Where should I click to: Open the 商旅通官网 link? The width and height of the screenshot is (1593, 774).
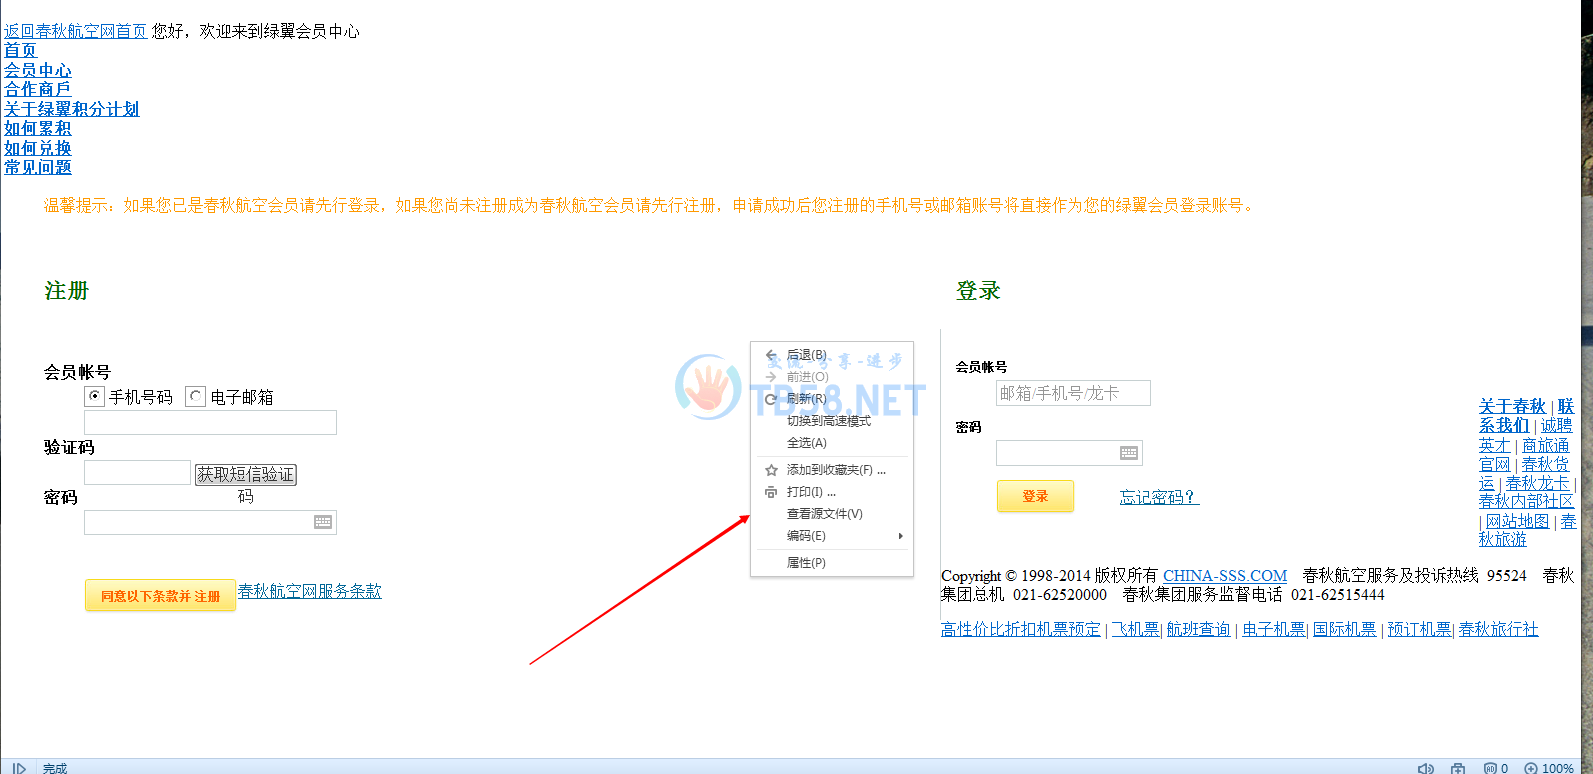[1546, 446]
